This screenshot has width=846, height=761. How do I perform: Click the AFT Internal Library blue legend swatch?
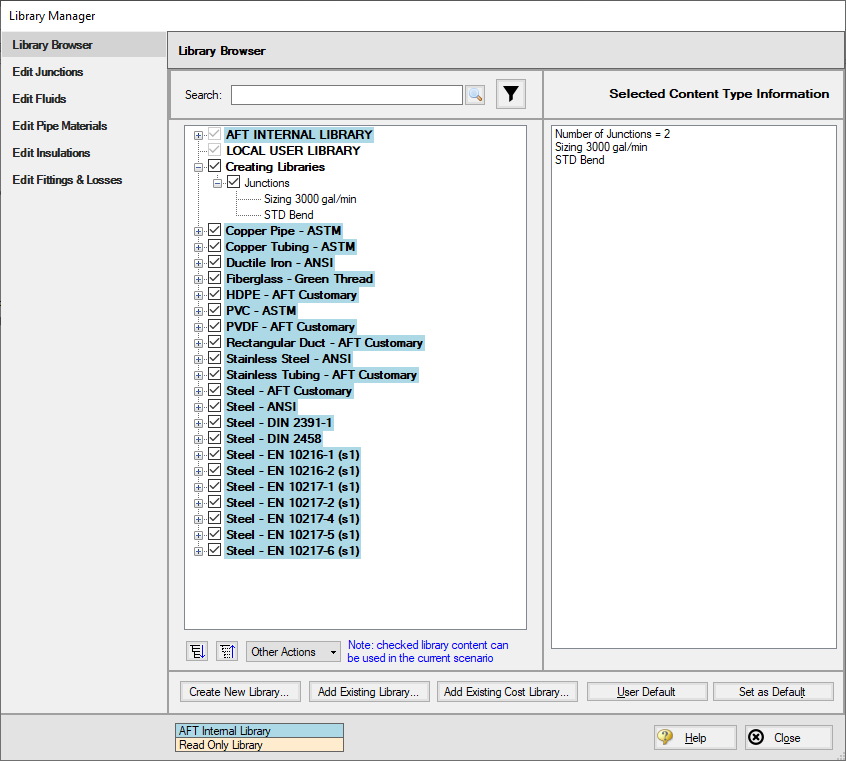pos(259,731)
